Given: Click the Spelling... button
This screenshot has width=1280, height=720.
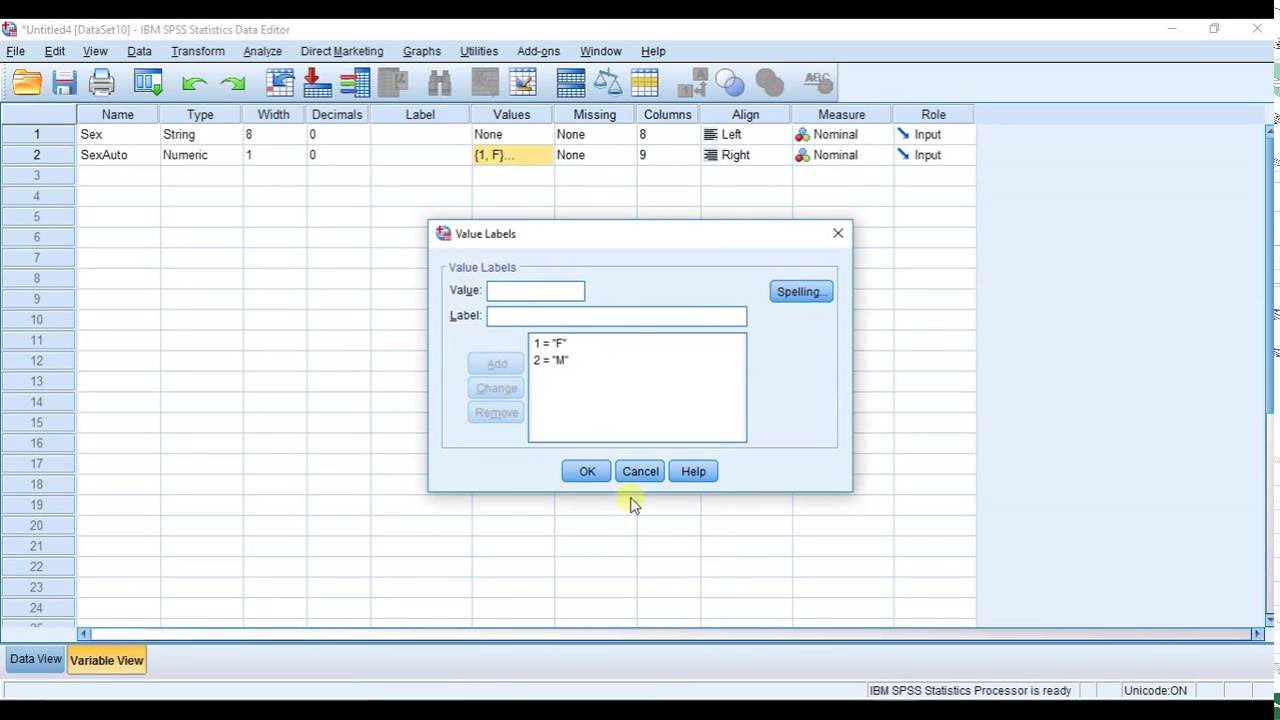Looking at the screenshot, I should tap(801, 291).
